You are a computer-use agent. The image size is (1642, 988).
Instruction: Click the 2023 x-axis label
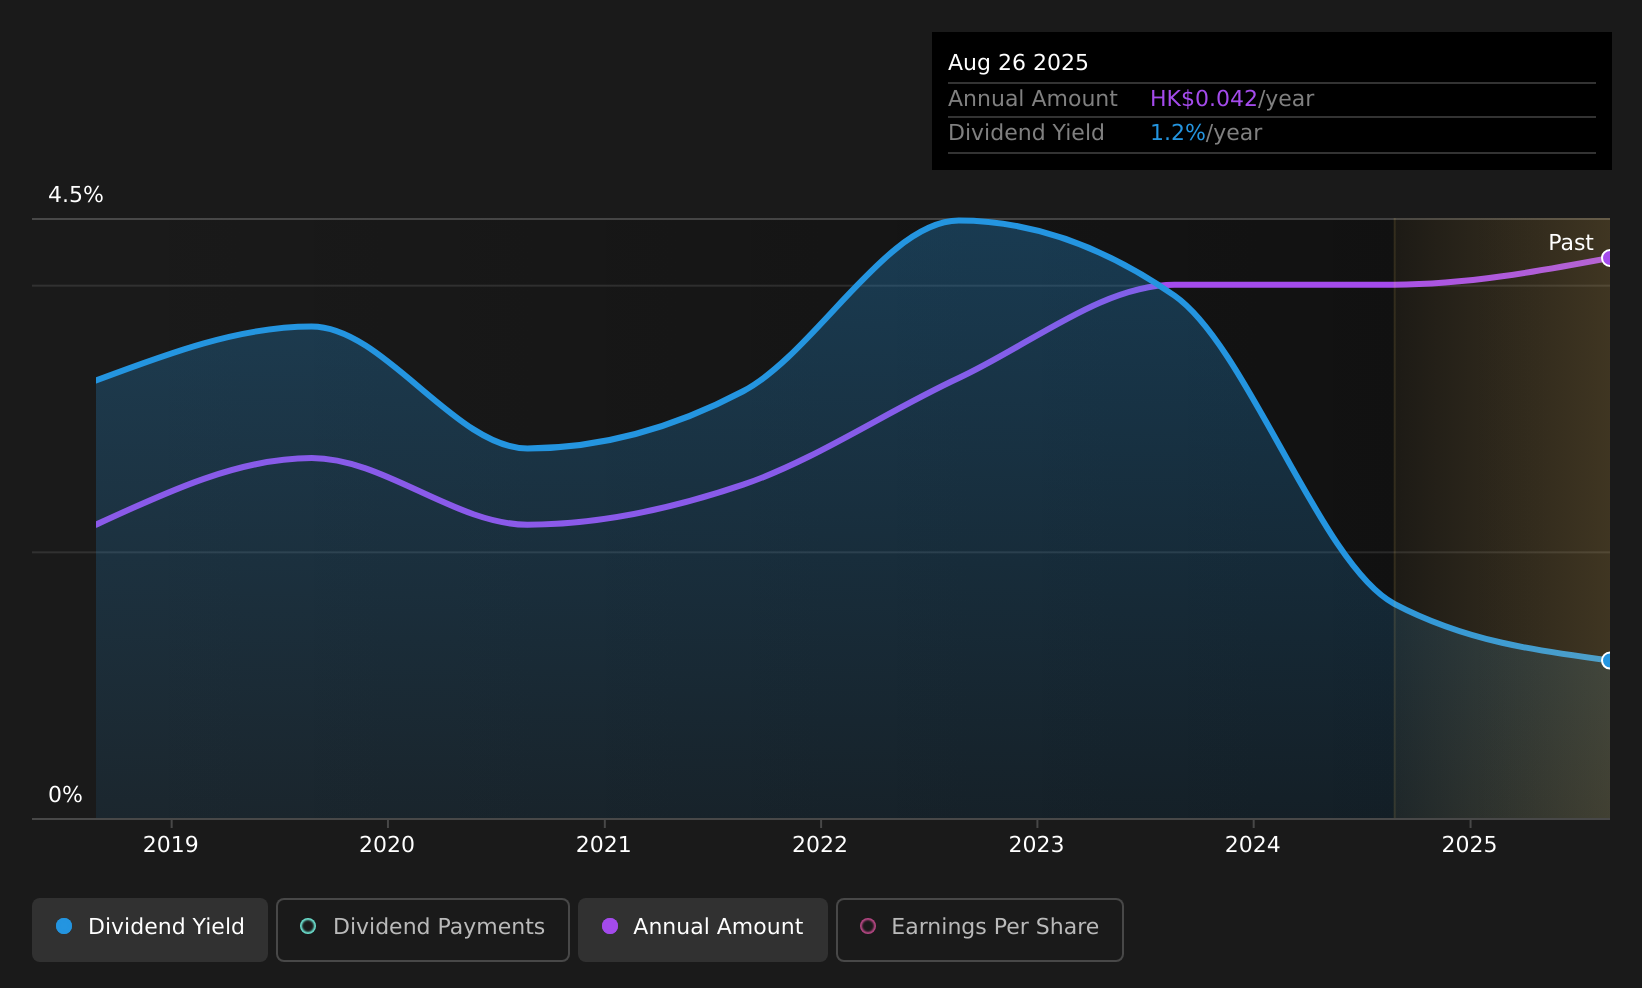1036,845
